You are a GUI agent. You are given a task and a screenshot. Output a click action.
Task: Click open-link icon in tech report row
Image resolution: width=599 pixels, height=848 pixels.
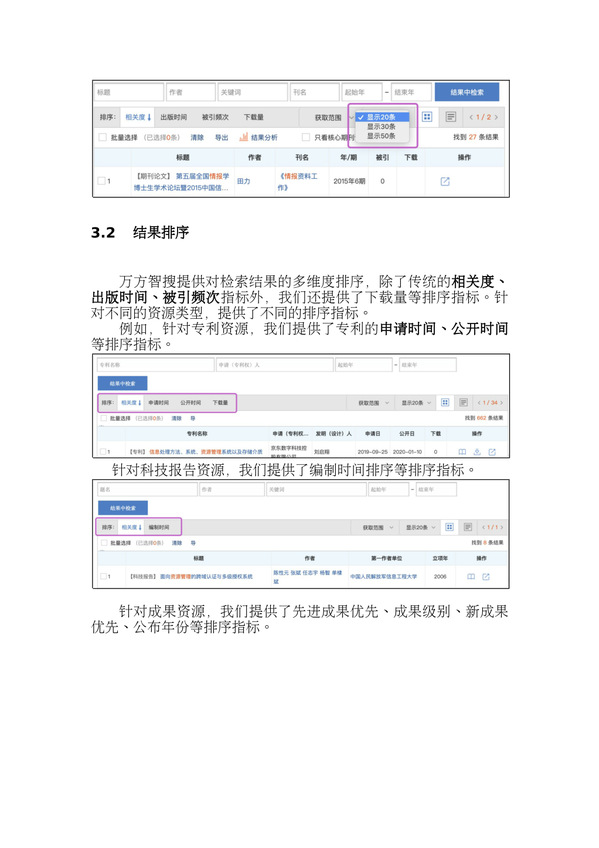(486, 577)
